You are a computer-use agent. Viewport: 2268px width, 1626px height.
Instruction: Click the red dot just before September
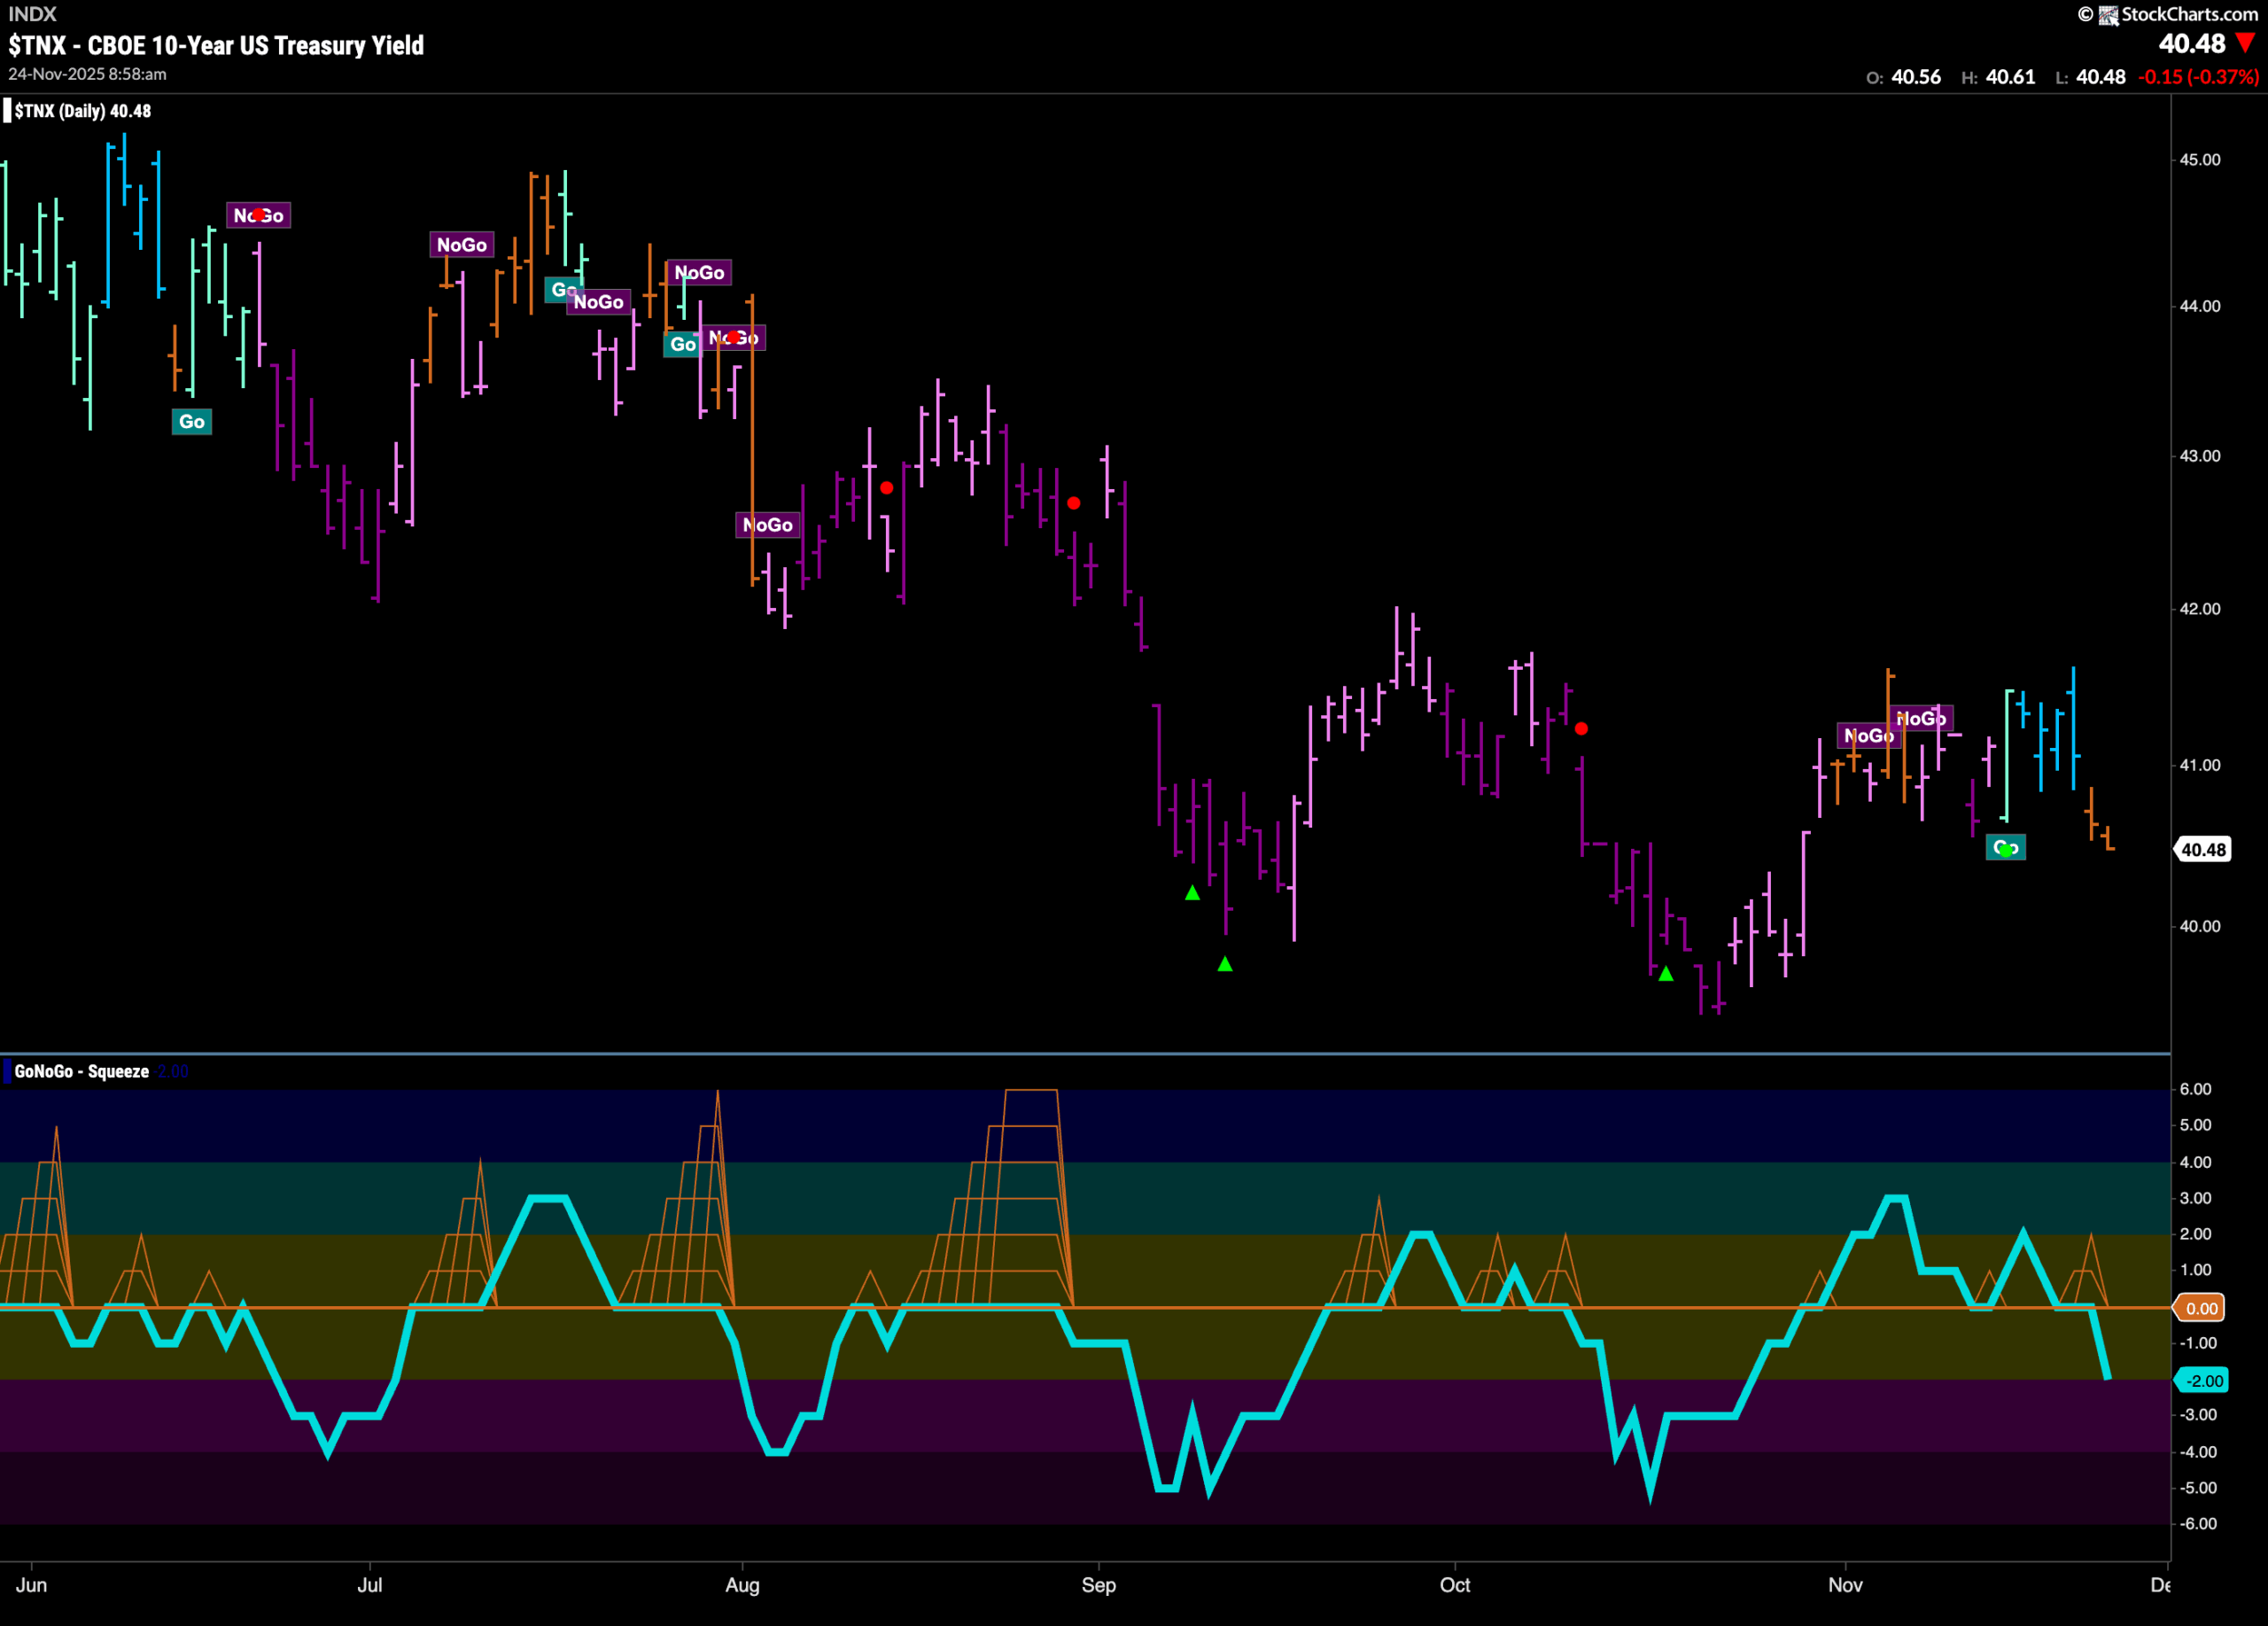point(1074,503)
